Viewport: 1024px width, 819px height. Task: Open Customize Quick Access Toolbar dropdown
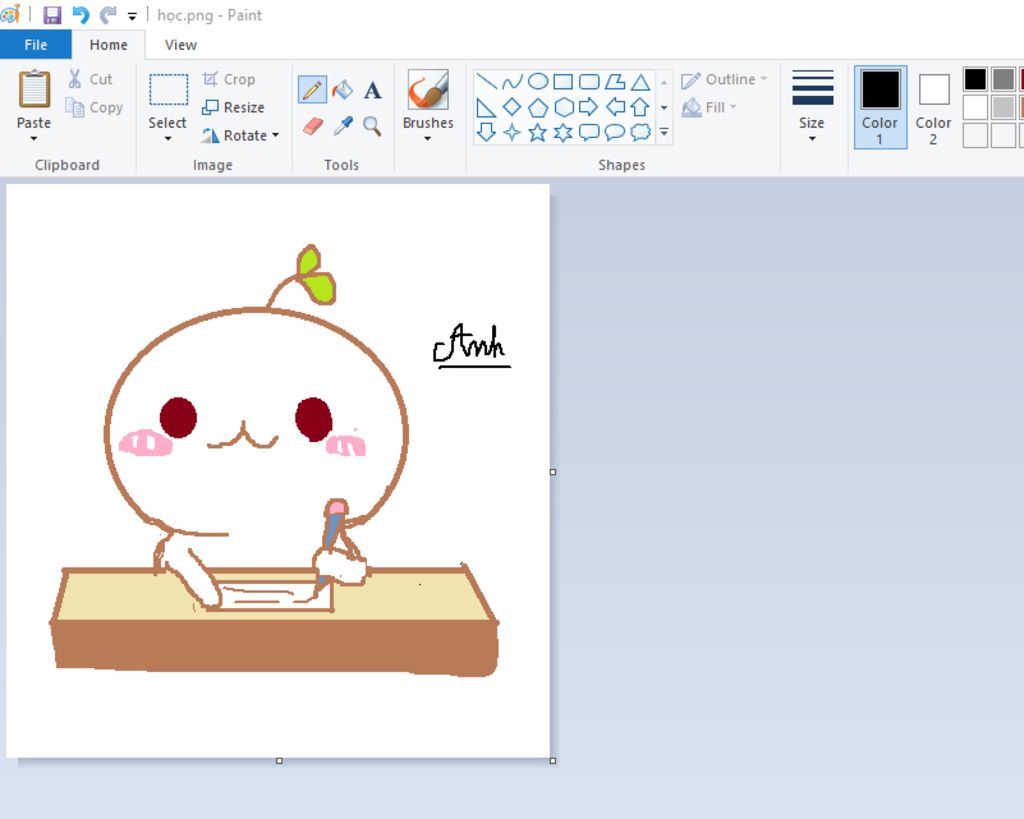point(132,16)
